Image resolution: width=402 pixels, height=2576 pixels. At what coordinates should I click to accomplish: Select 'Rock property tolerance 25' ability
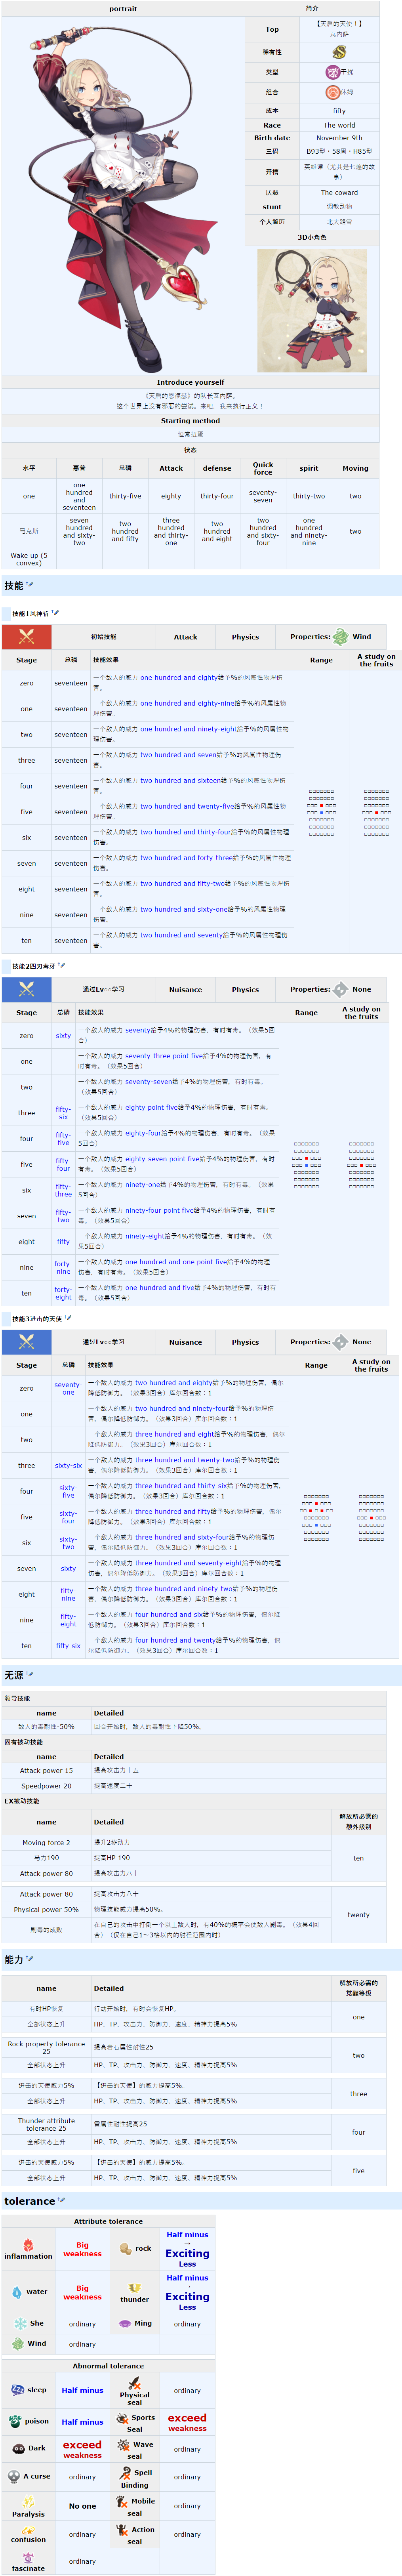[x=46, y=2047]
